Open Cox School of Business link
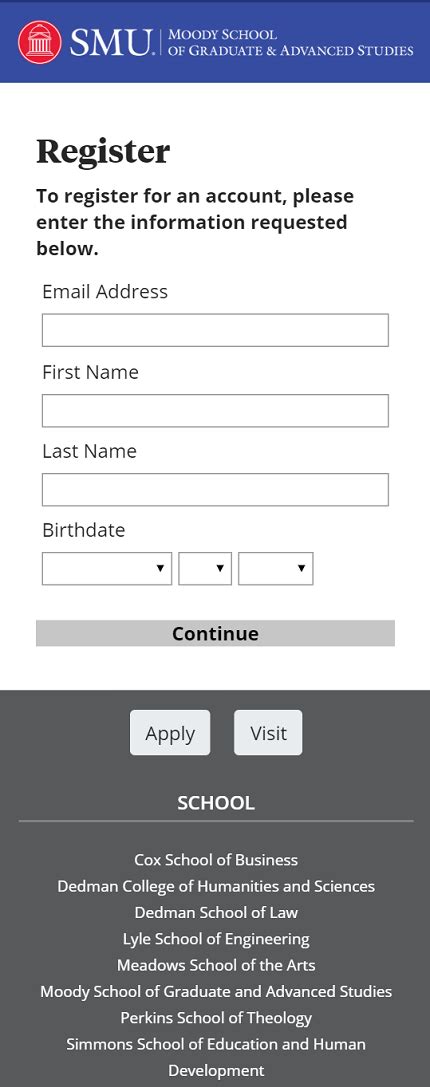430x1087 pixels. click(216, 860)
